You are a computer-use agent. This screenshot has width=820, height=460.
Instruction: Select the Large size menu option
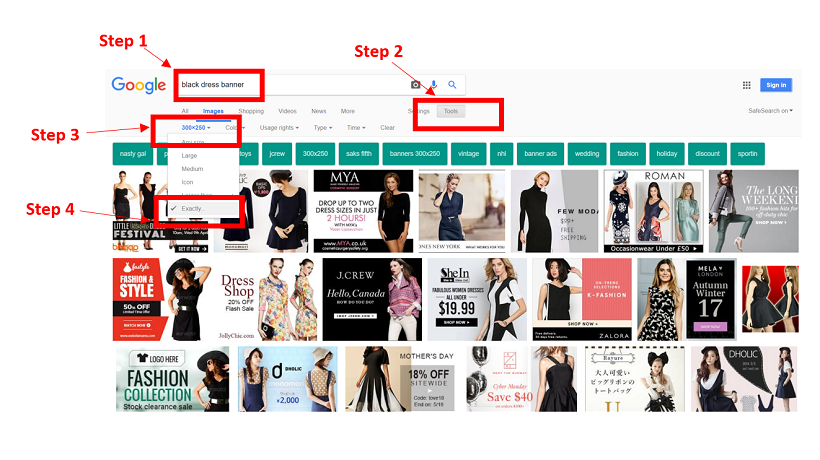[189, 156]
